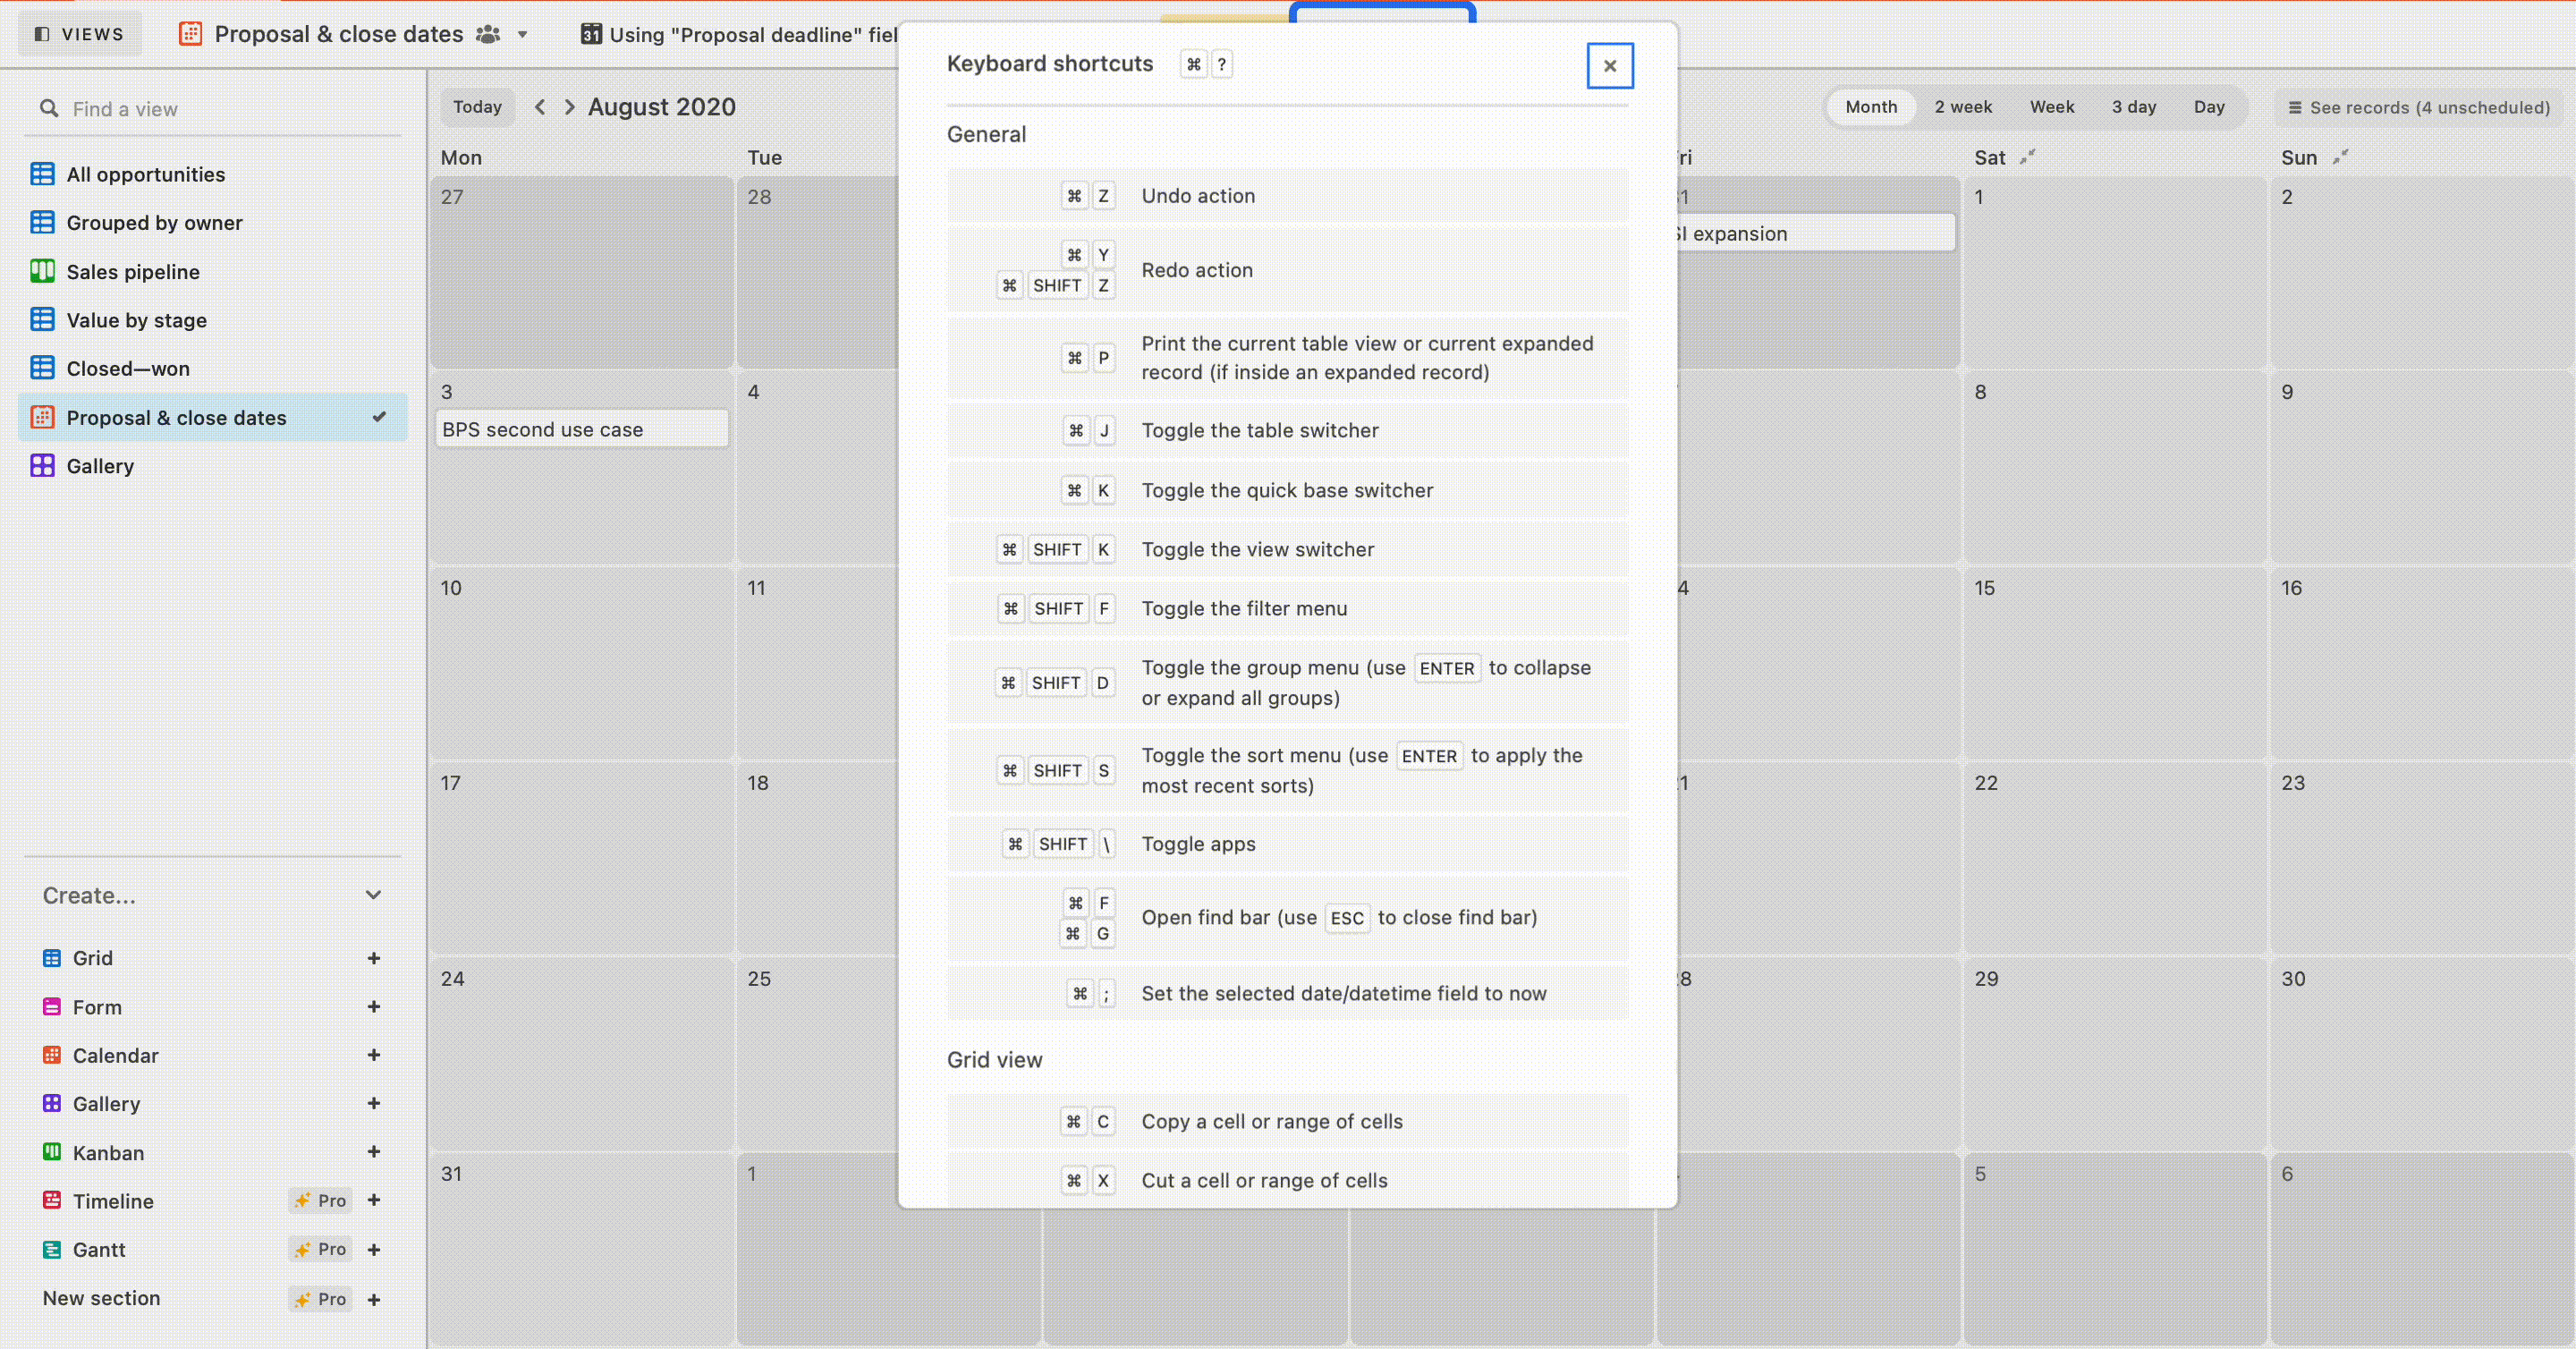The width and height of the screenshot is (2576, 1349).
Task: Add a new Grid view with plus
Action: 374,958
